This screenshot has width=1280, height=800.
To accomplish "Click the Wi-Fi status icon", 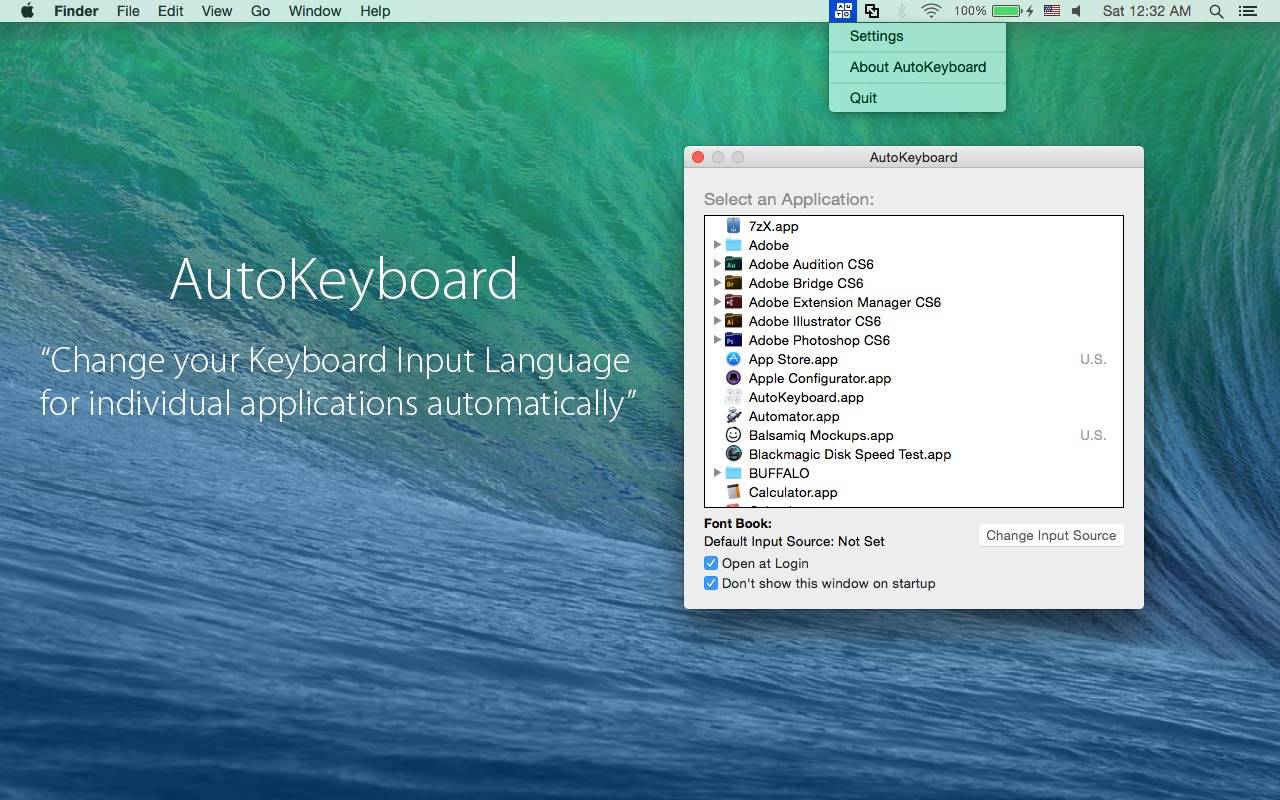I will pyautogui.click(x=931, y=11).
